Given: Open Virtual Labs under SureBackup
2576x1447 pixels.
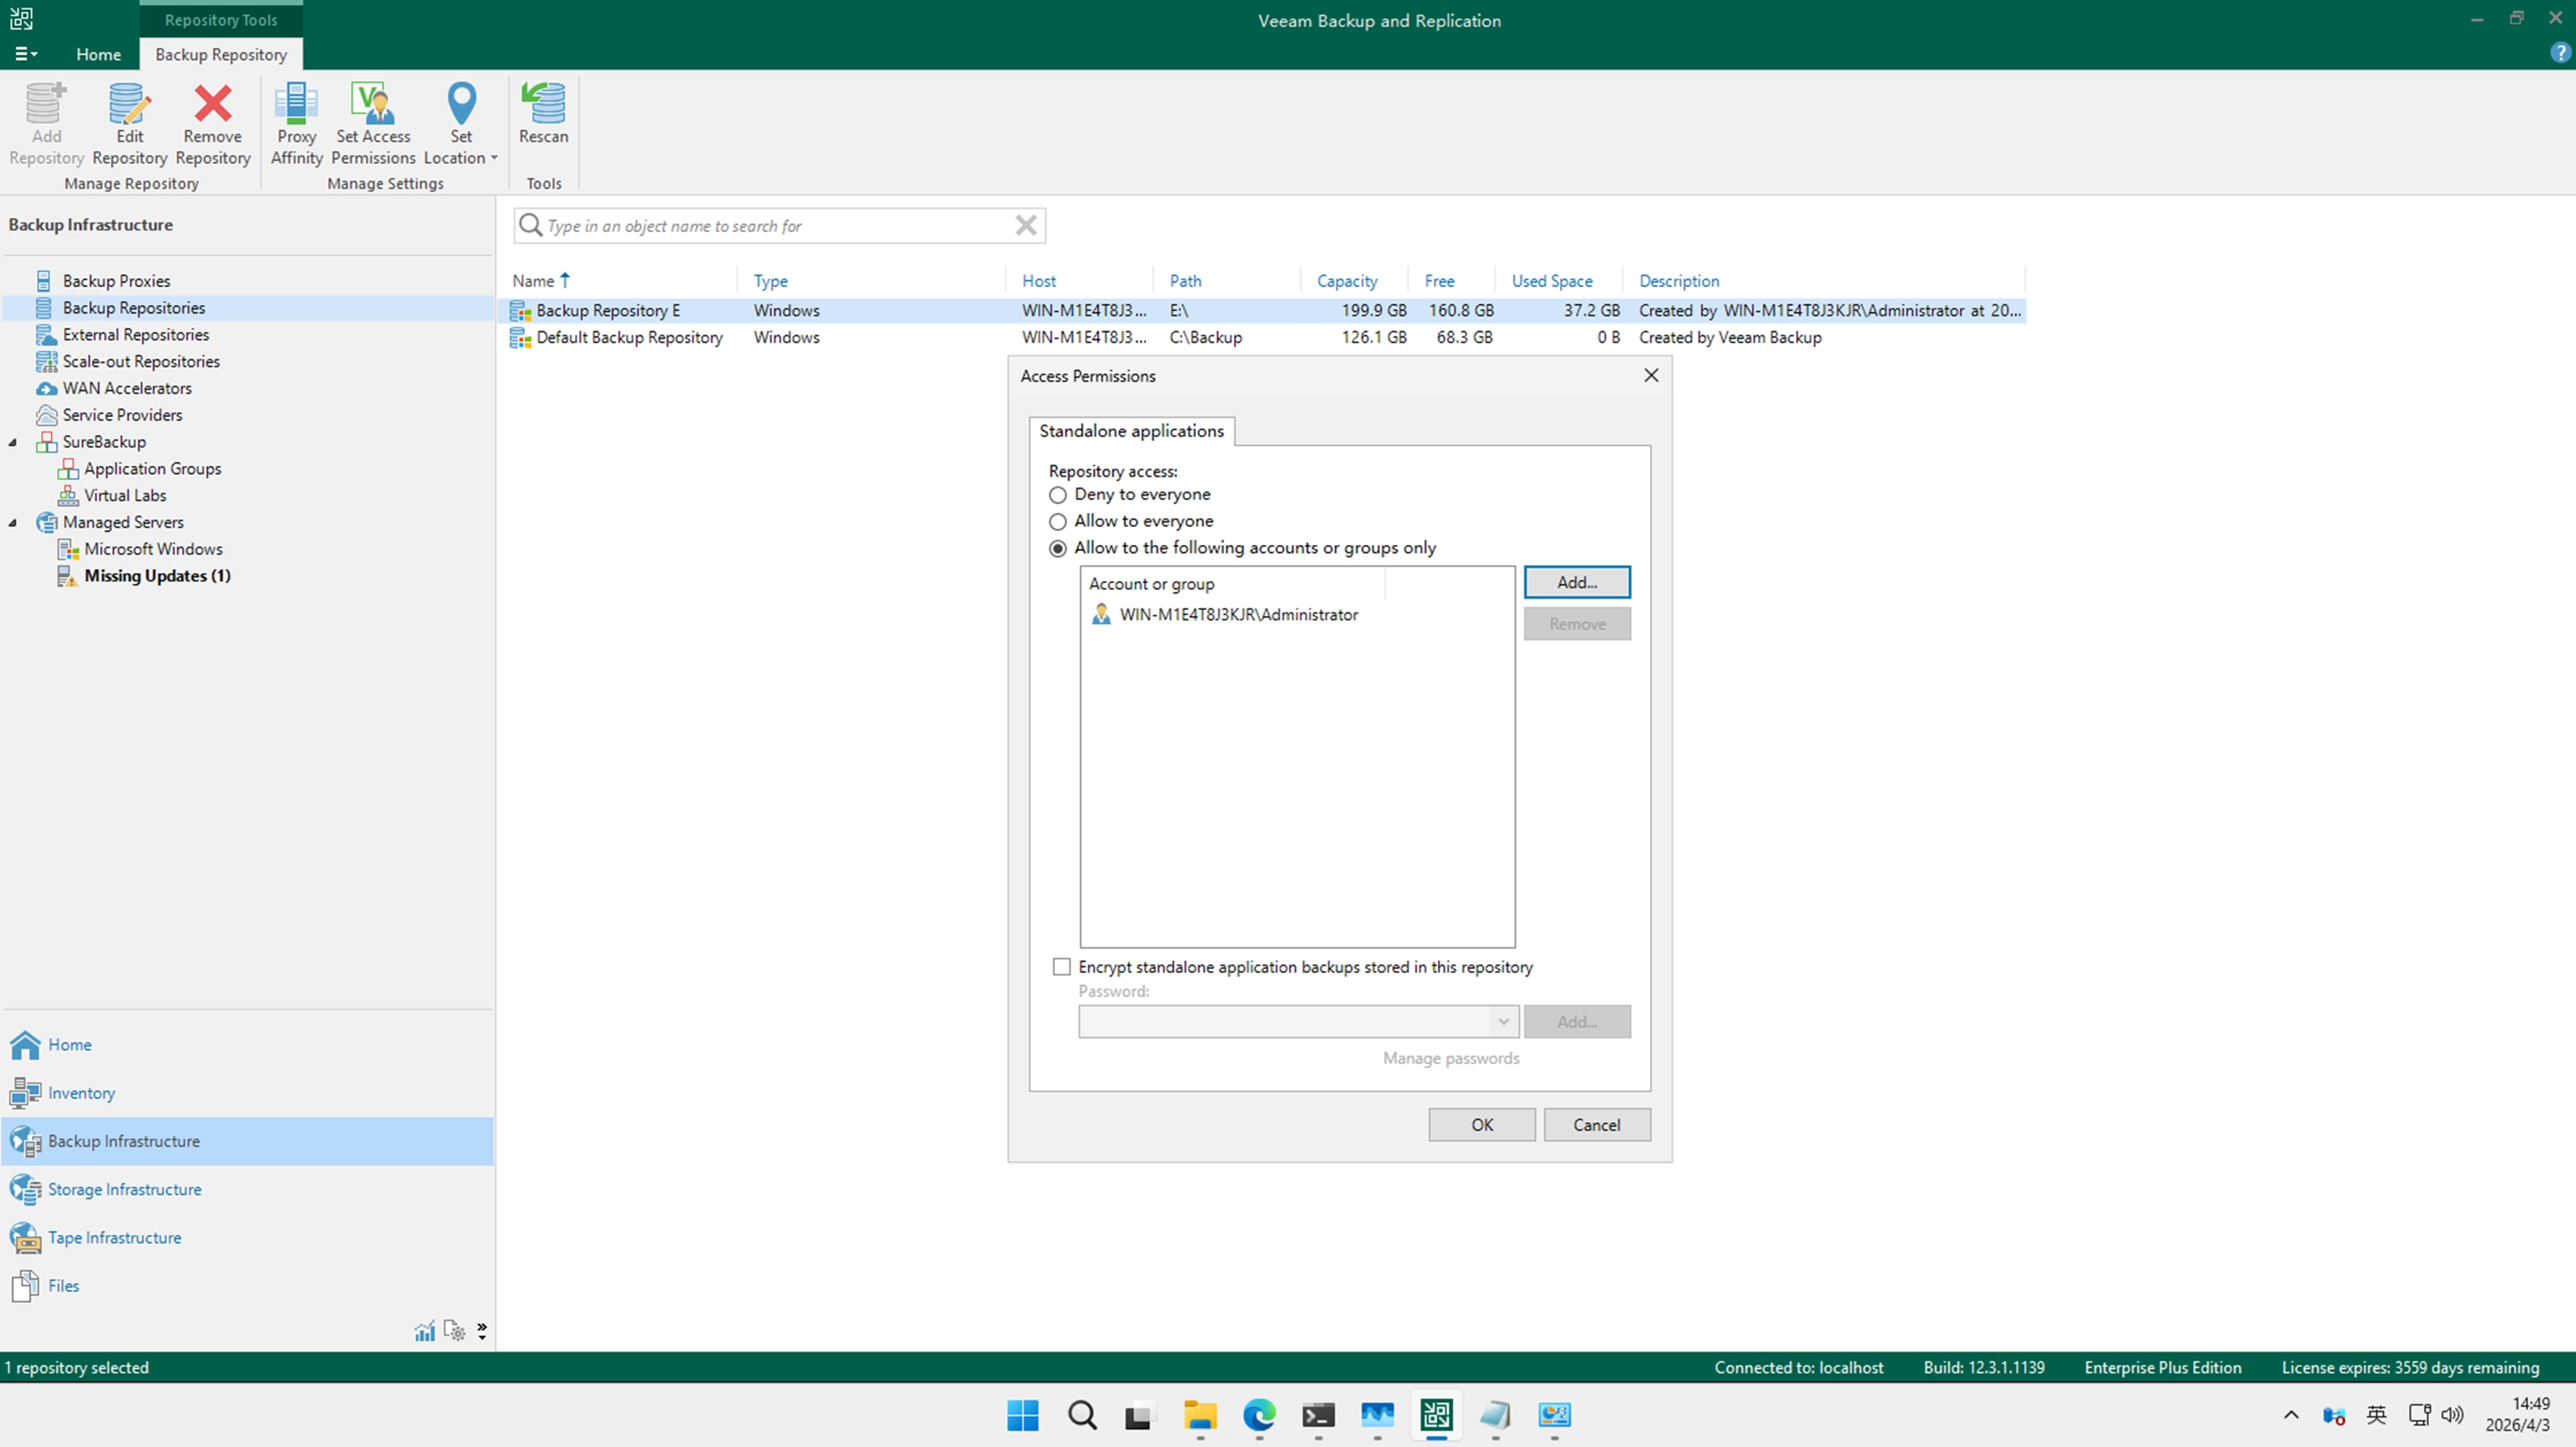Looking at the screenshot, I should [125, 495].
